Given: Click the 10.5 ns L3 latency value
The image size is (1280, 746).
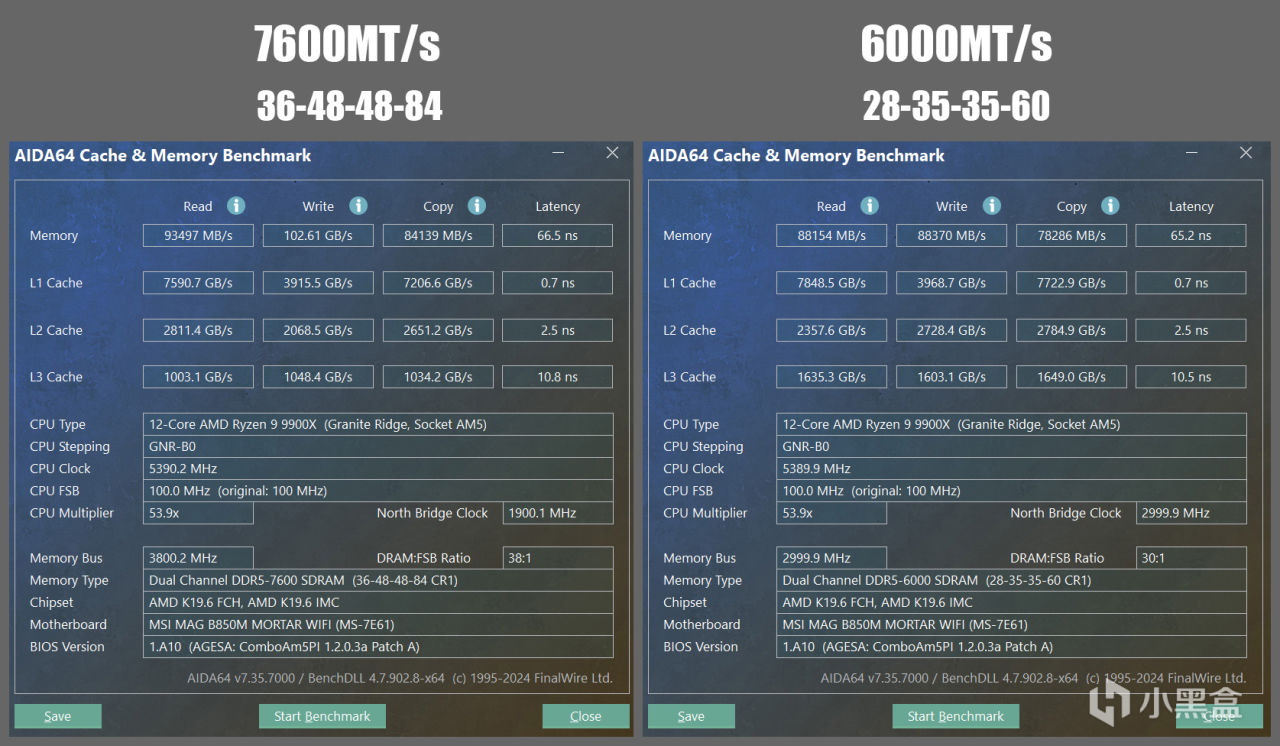Looking at the screenshot, I should coord(1191,377).
